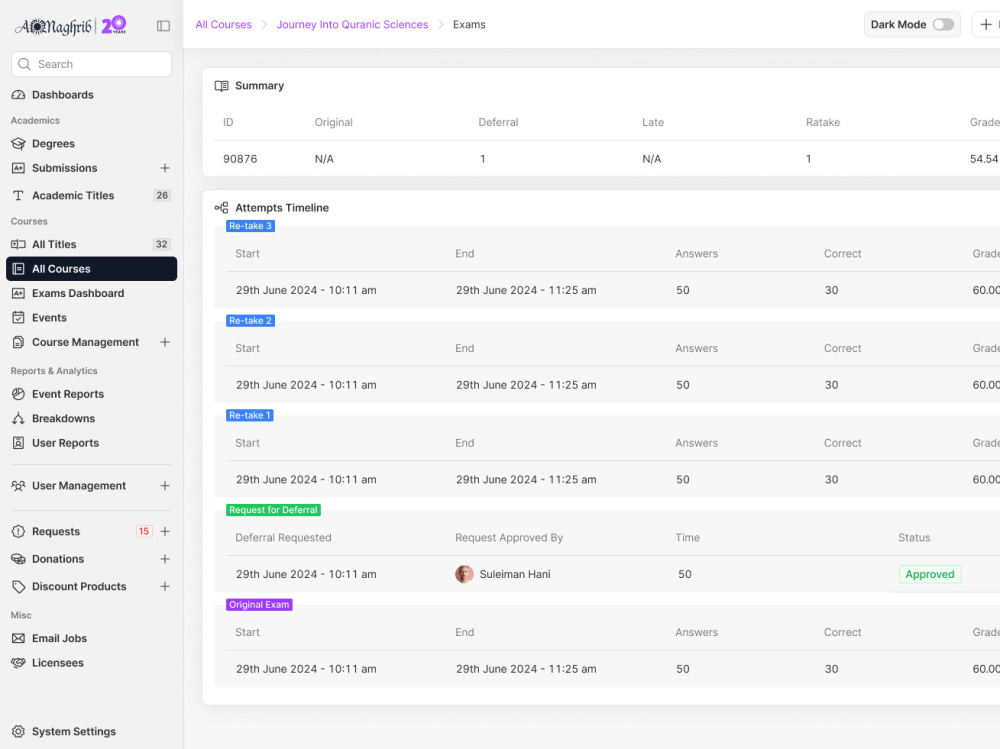Screen dimensions: 1000x749
Task: Click the All Titles icon
Action: pyautogui.click(x=18, y=244)
